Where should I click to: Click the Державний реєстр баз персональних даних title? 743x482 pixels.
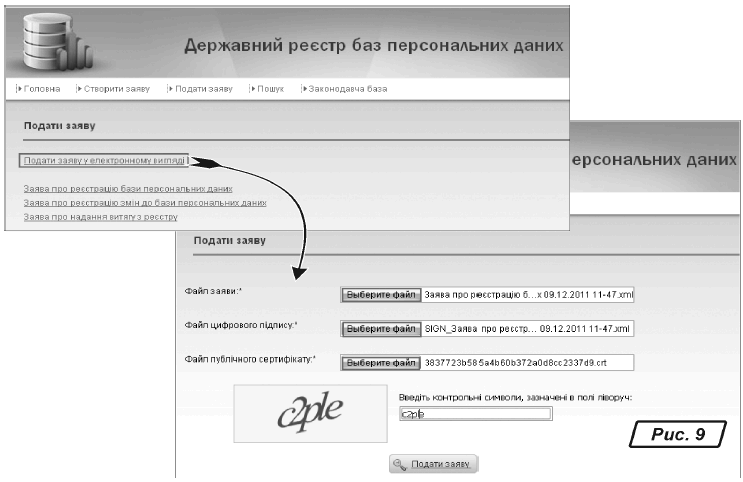[x=372, y=46]
